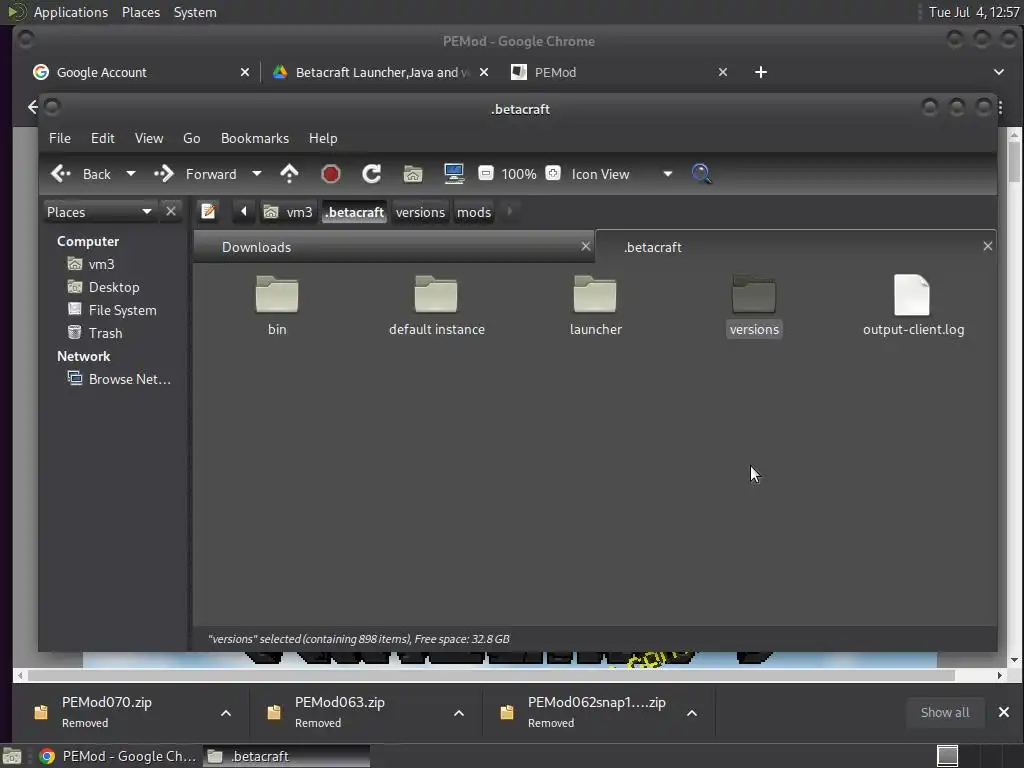Open Chrome tab search chevron
This screenshot has height=768, width=1024.
pyautogui.click(x=999, y=72)
